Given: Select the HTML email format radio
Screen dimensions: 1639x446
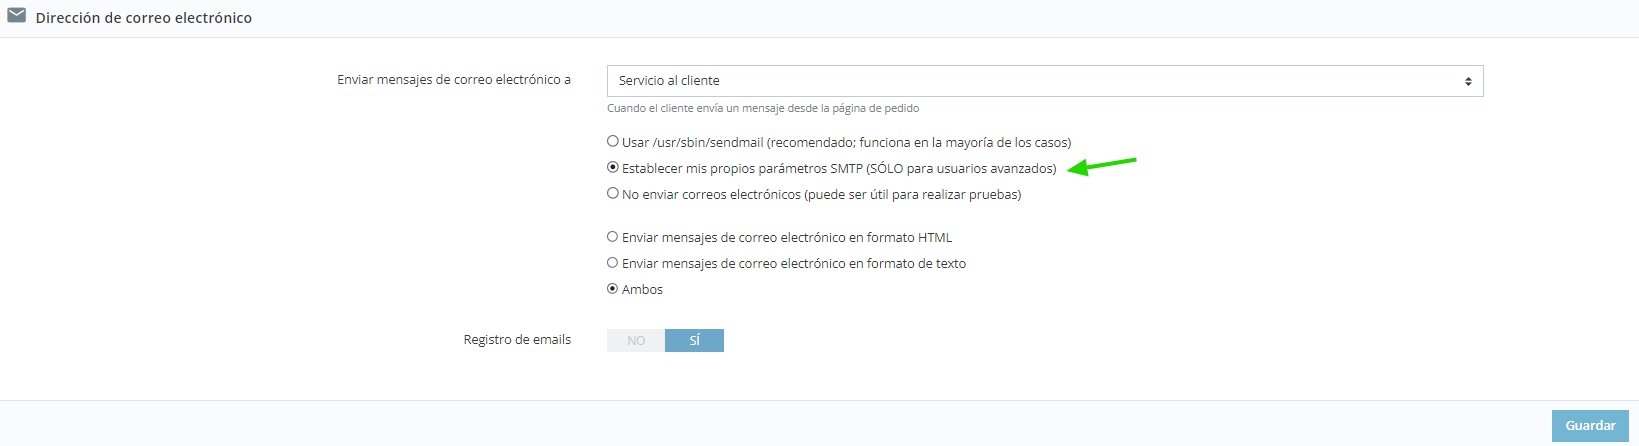Looking at the screenshot, I should [613, 237].
